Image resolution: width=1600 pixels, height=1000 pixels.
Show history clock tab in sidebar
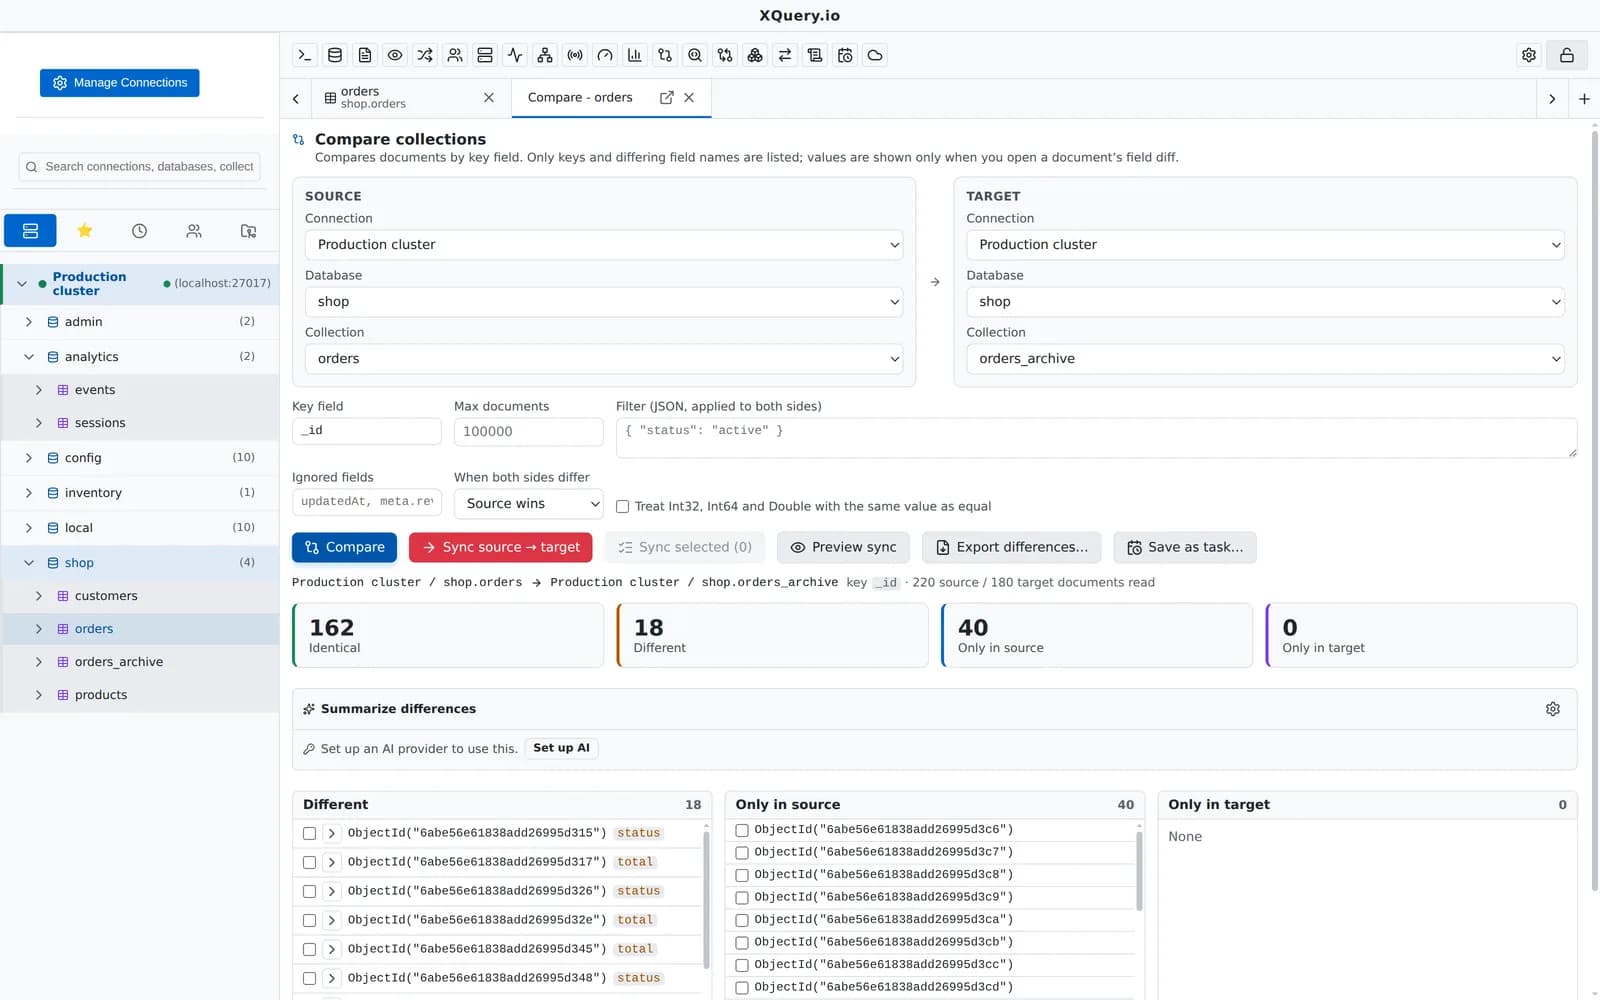coord(139,231)
